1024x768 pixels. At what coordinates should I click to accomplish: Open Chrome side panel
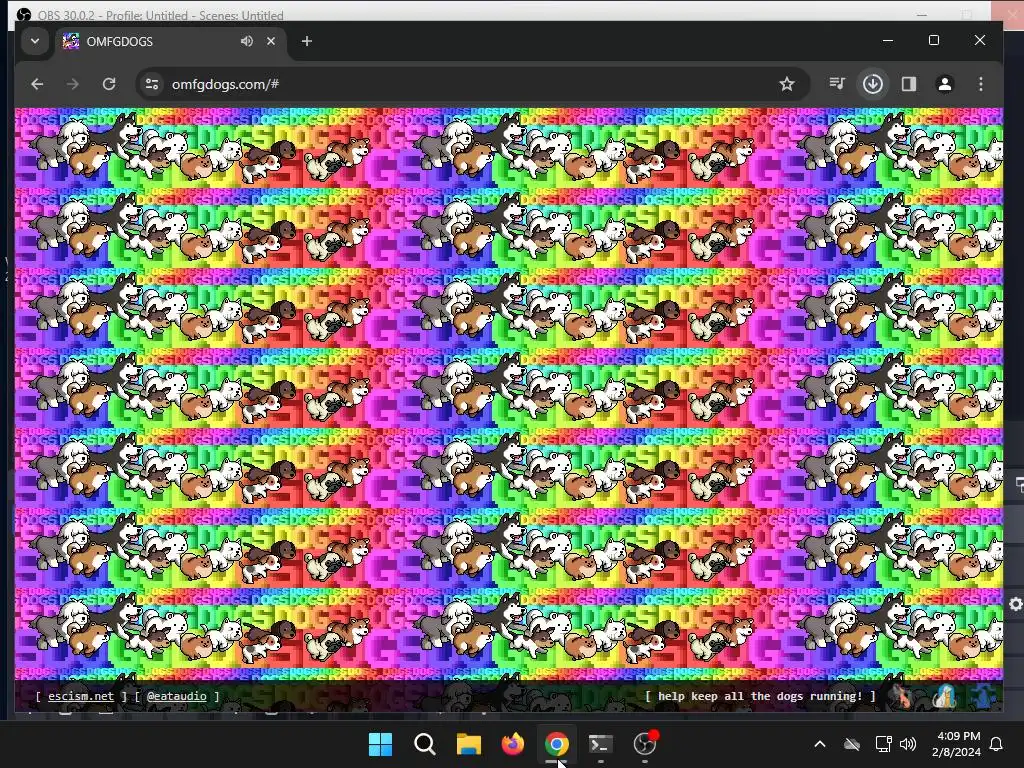(909, 84)
